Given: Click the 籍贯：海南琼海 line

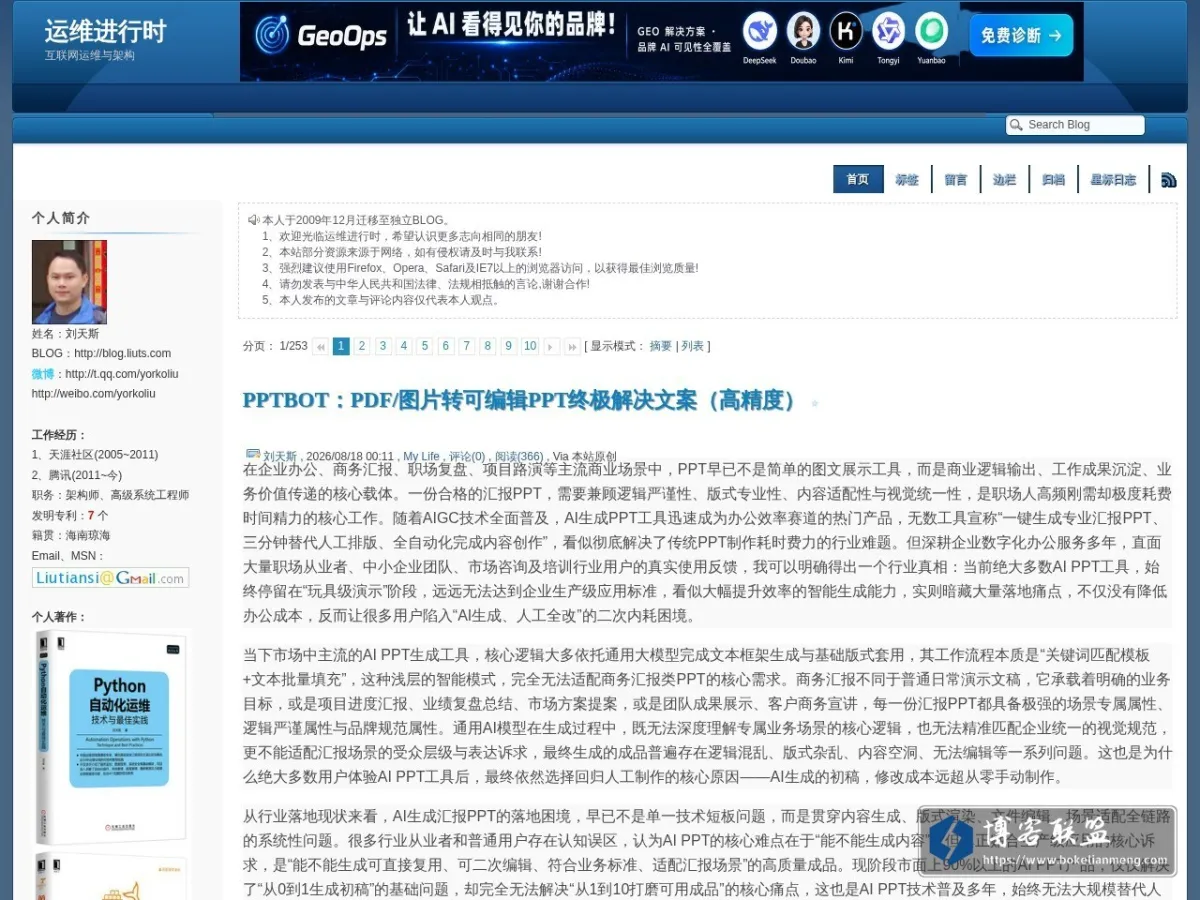Looking at the screenshot, I should tap(71, 536).
